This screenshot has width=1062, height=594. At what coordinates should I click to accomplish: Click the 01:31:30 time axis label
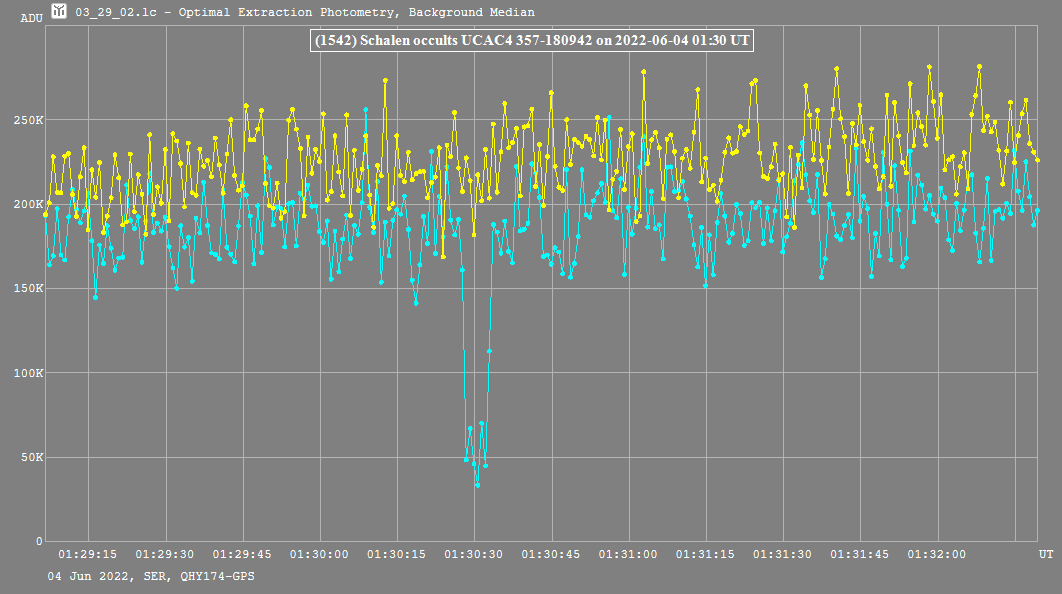783,554
